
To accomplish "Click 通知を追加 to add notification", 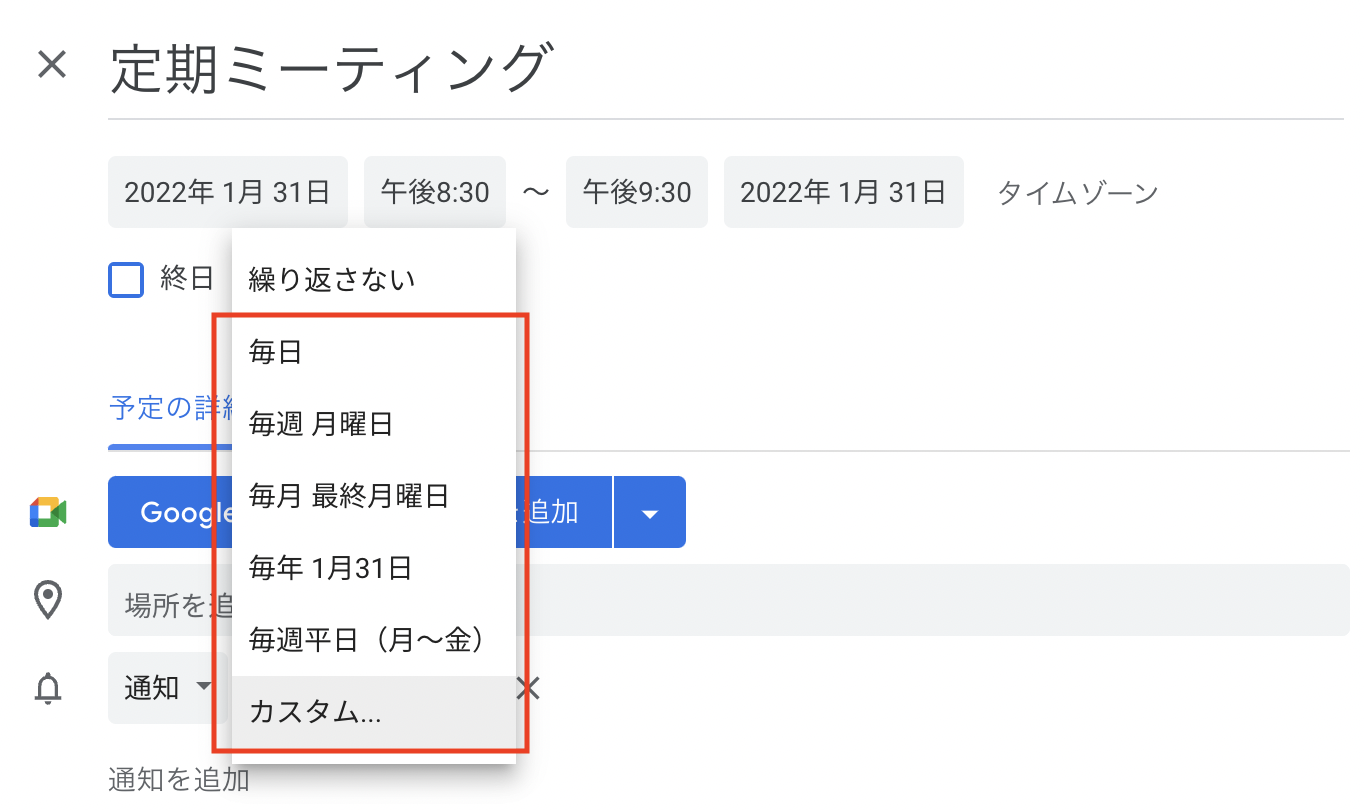I will pos(179,780).
